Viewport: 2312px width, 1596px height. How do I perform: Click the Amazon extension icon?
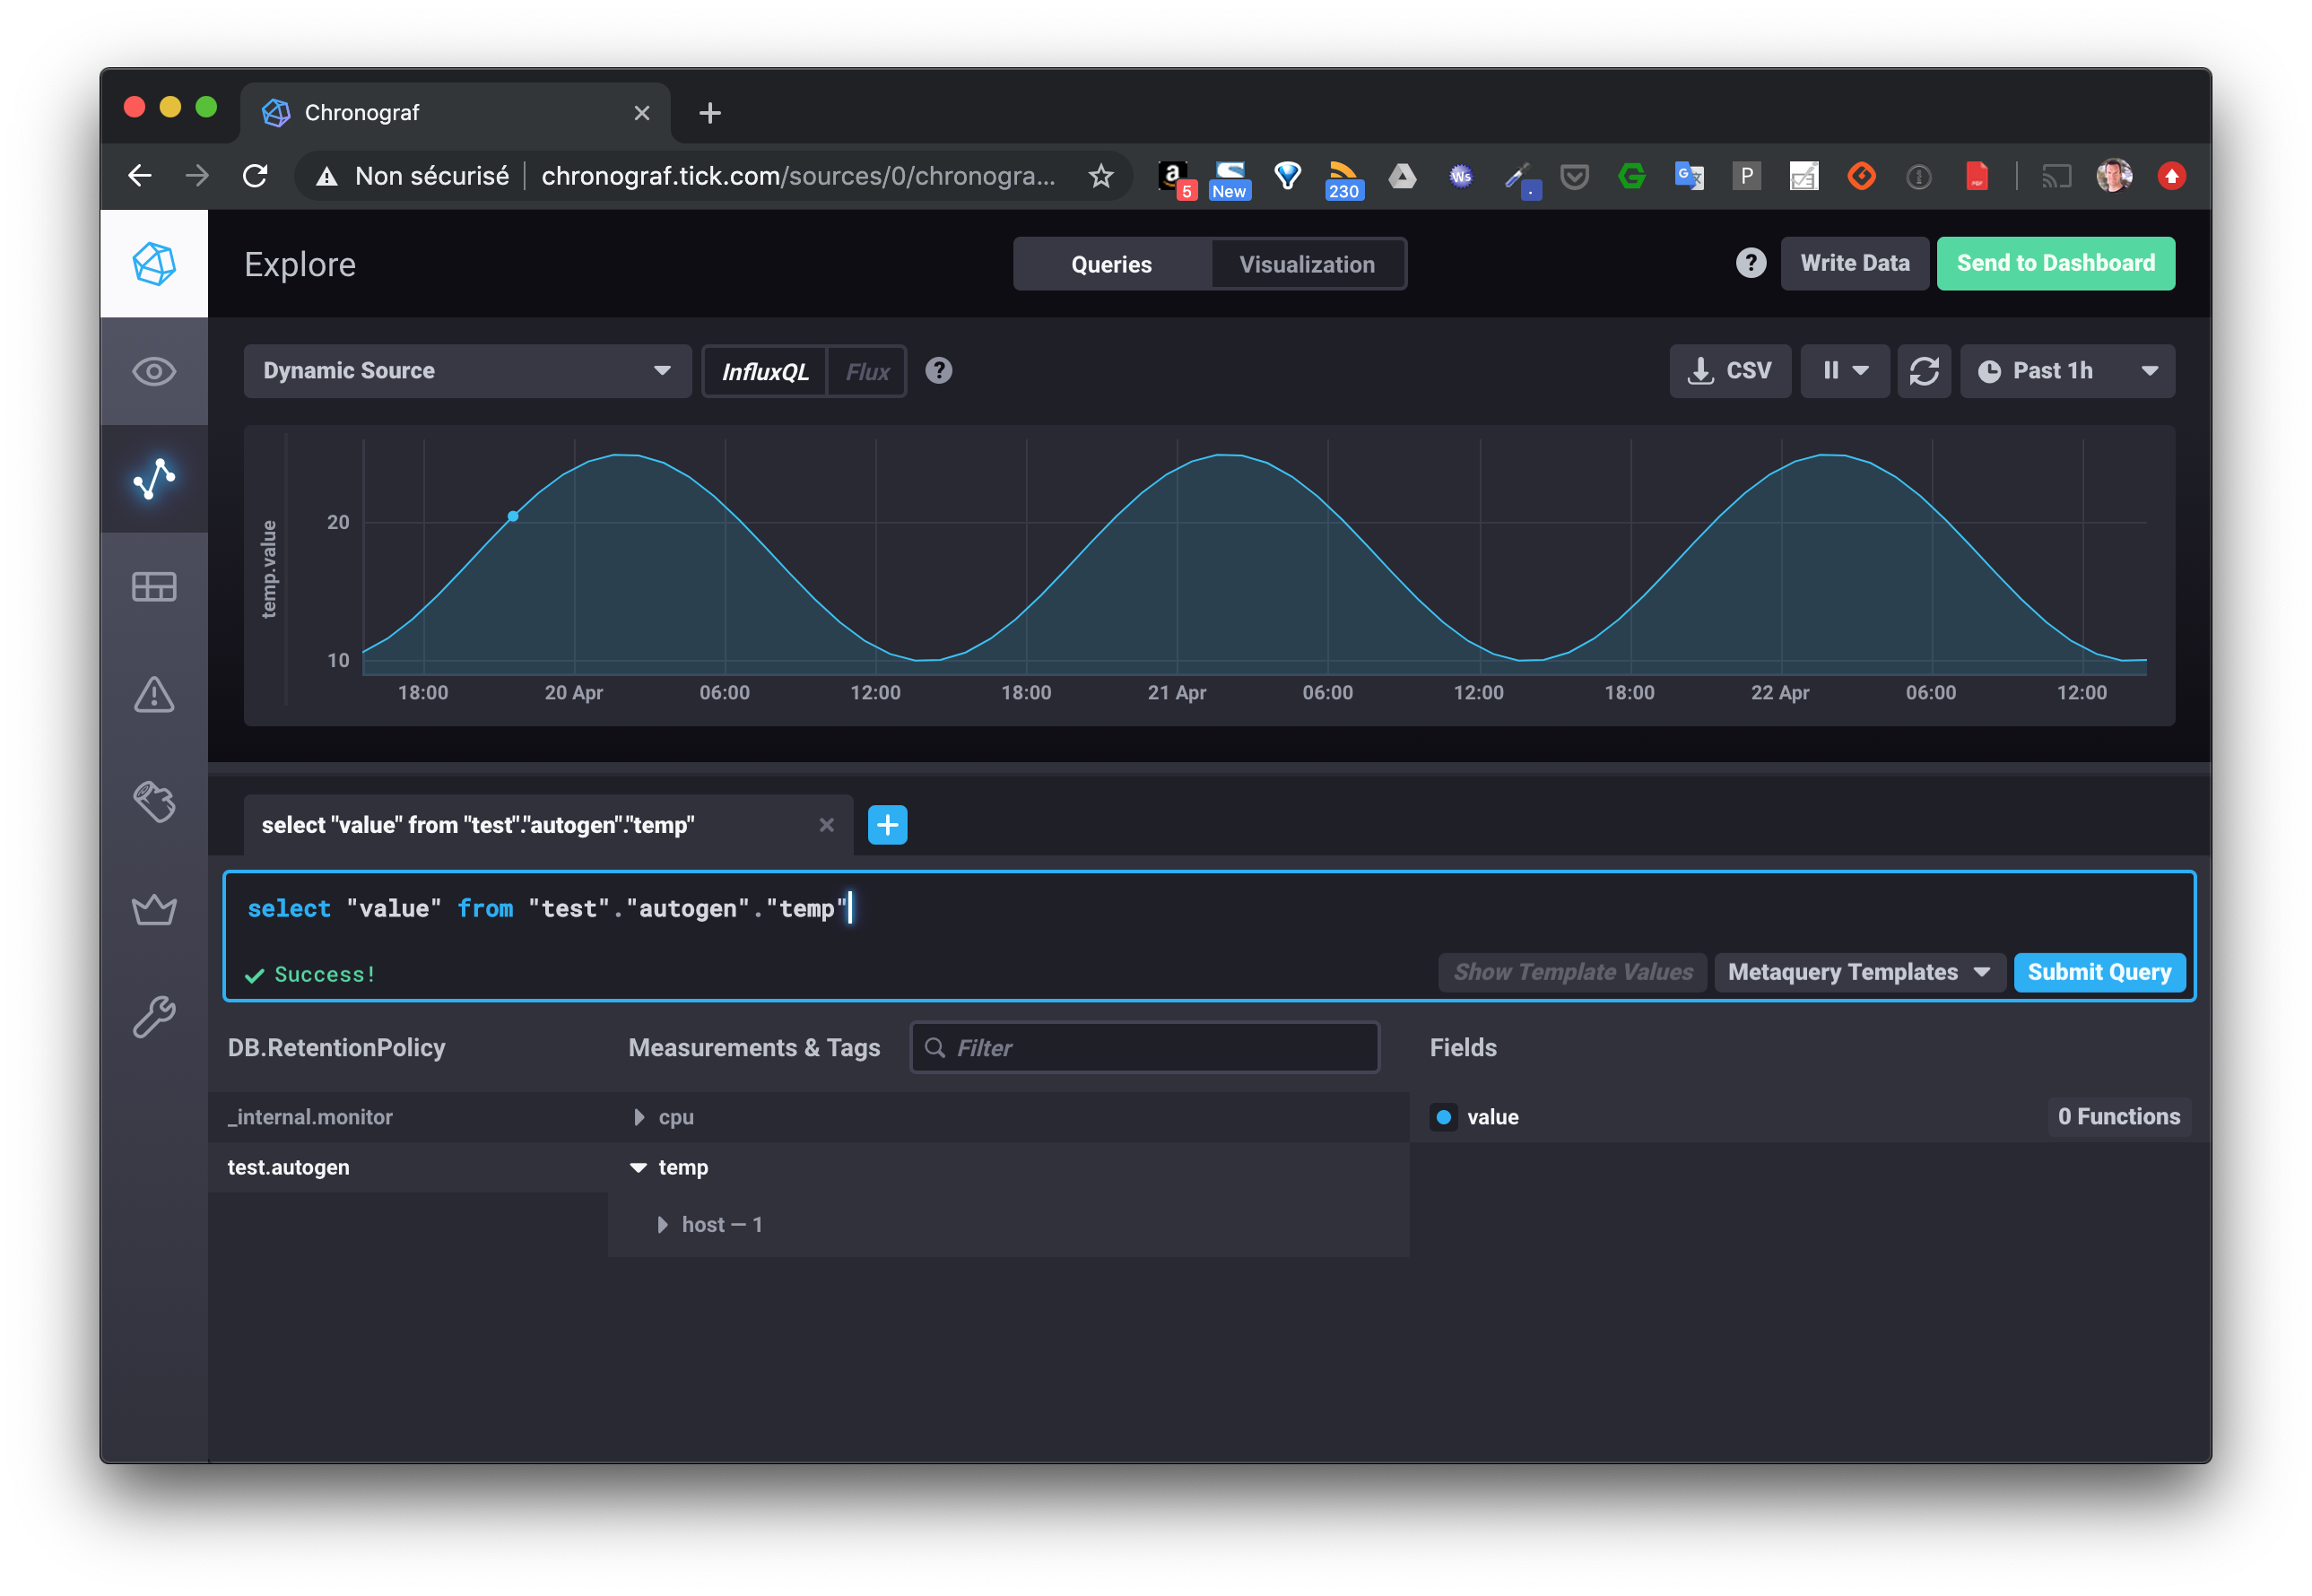(1175, 178)
